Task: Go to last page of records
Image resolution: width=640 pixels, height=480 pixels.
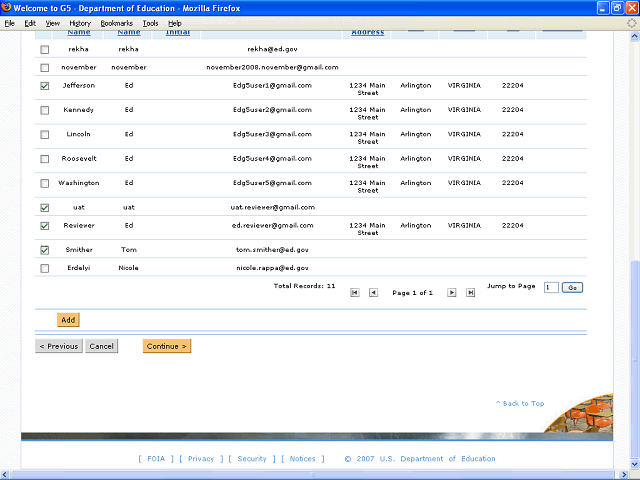Action: [471, 293]
